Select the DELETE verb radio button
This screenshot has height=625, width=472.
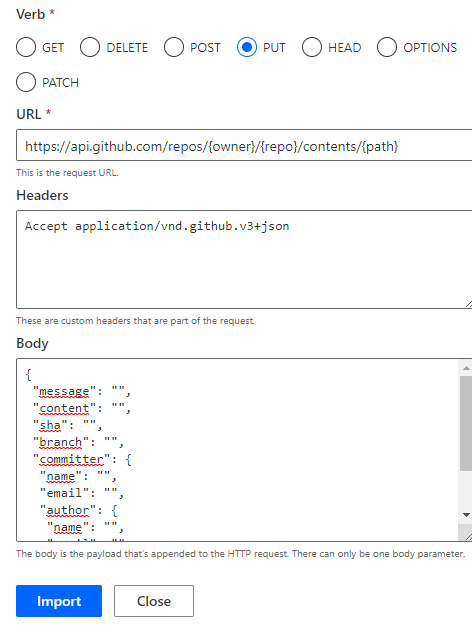(x=90, y=47)
